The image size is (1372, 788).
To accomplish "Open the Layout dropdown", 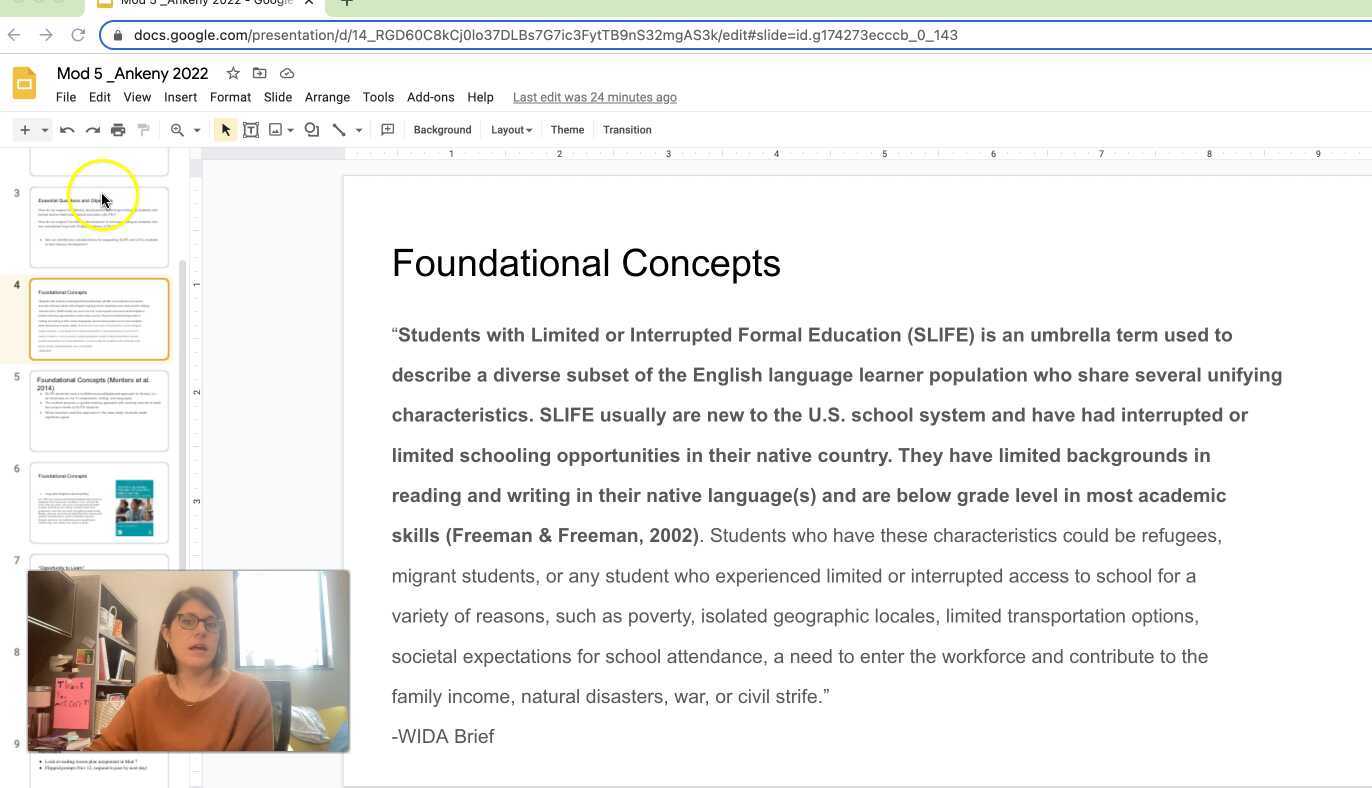I will click(511, 130).
